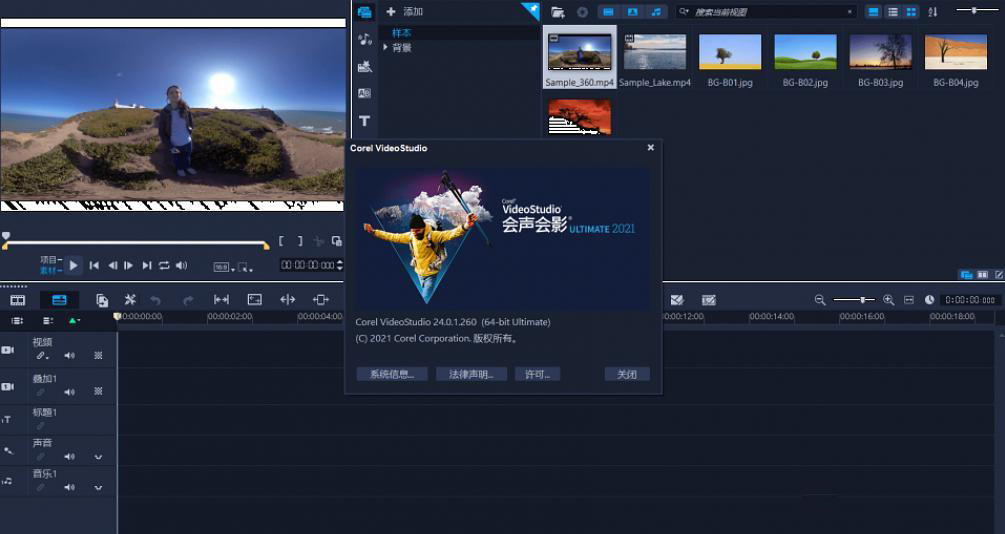Screen dimensions: 1005x534
Task: Toggle show audio files filter in library
Action: tap(656, 12)
